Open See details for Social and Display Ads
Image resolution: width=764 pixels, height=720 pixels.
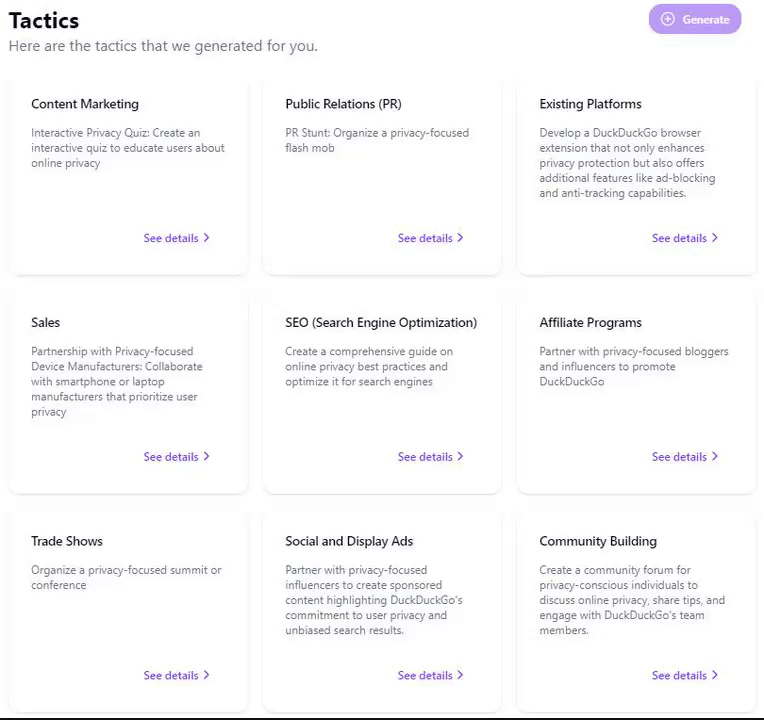pos(425,676)
